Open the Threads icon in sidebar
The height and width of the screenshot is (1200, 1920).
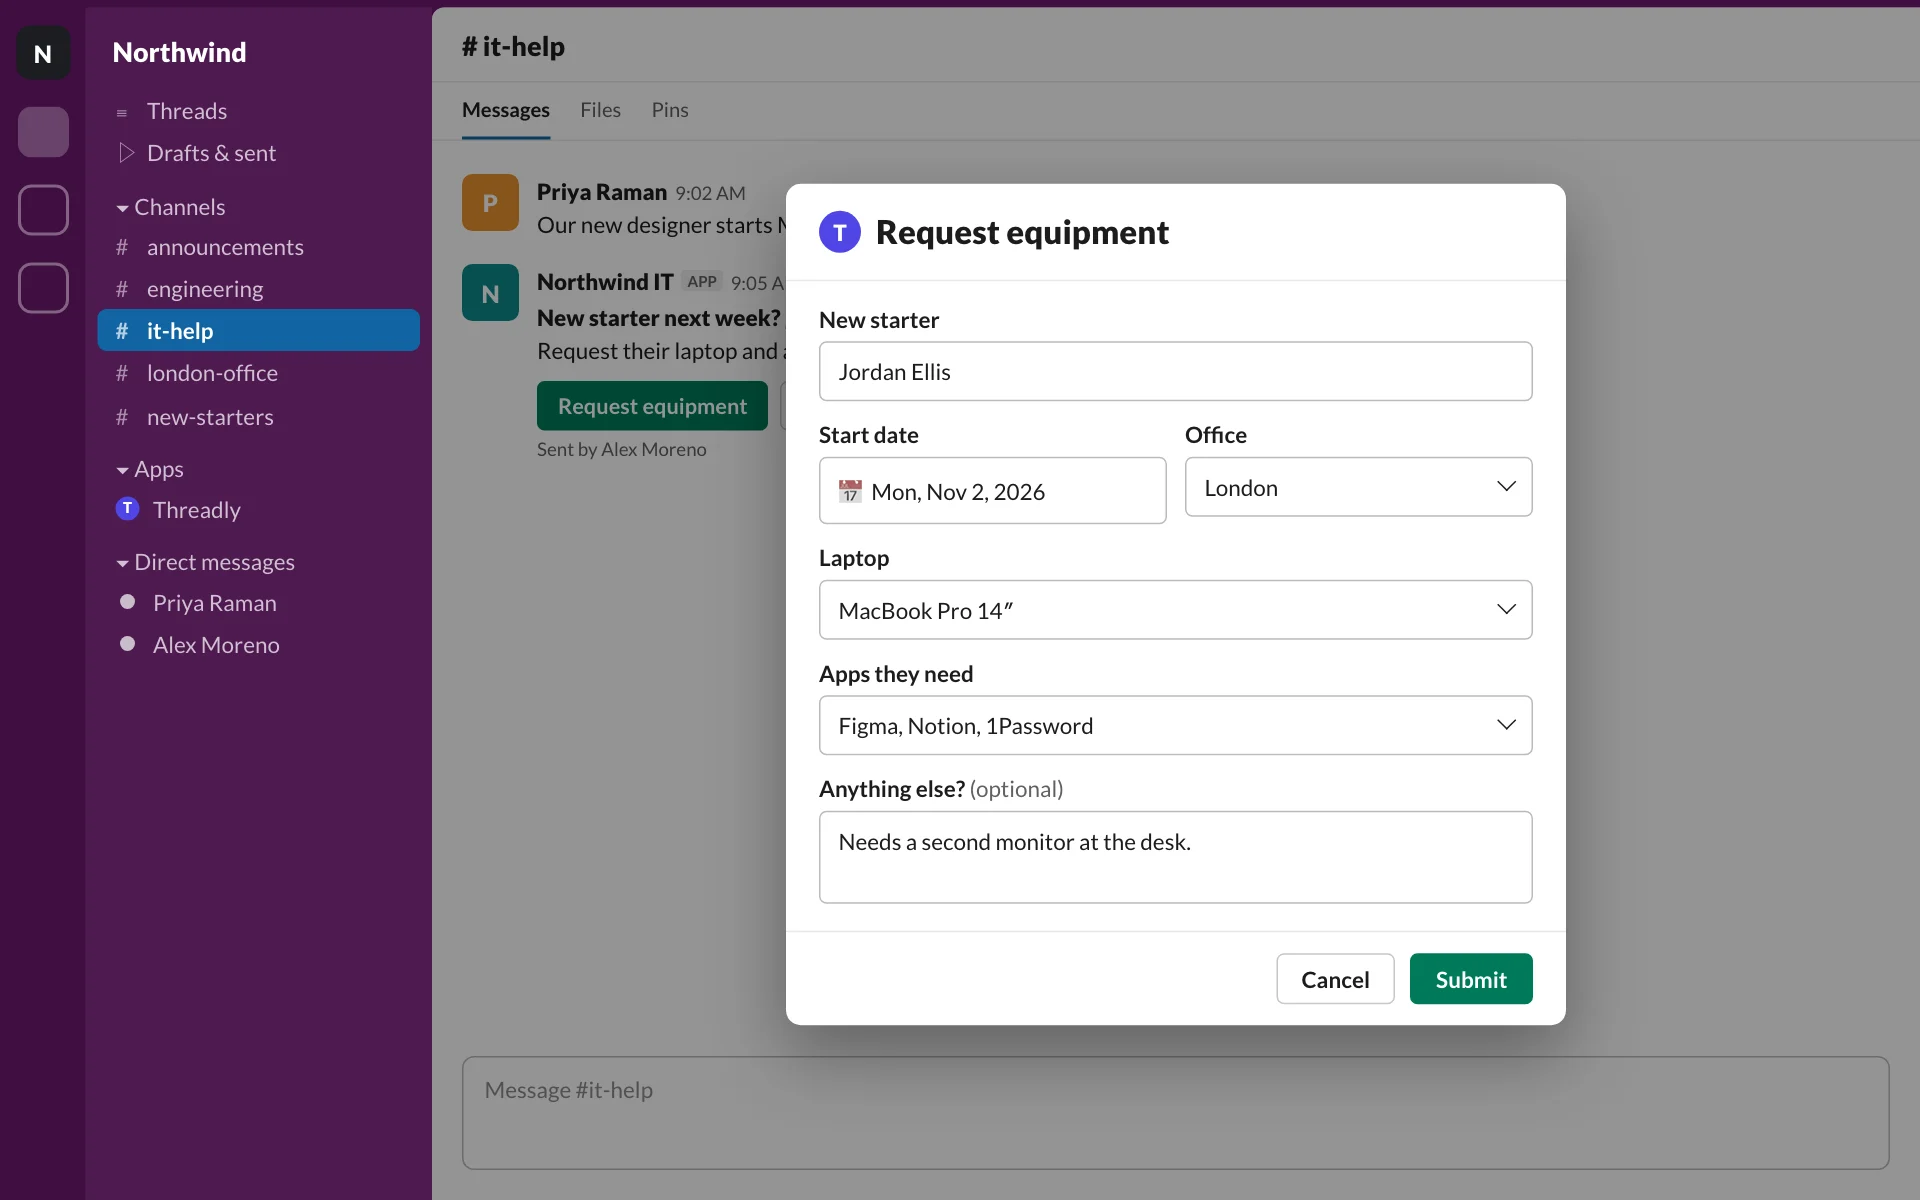(122, 112)
